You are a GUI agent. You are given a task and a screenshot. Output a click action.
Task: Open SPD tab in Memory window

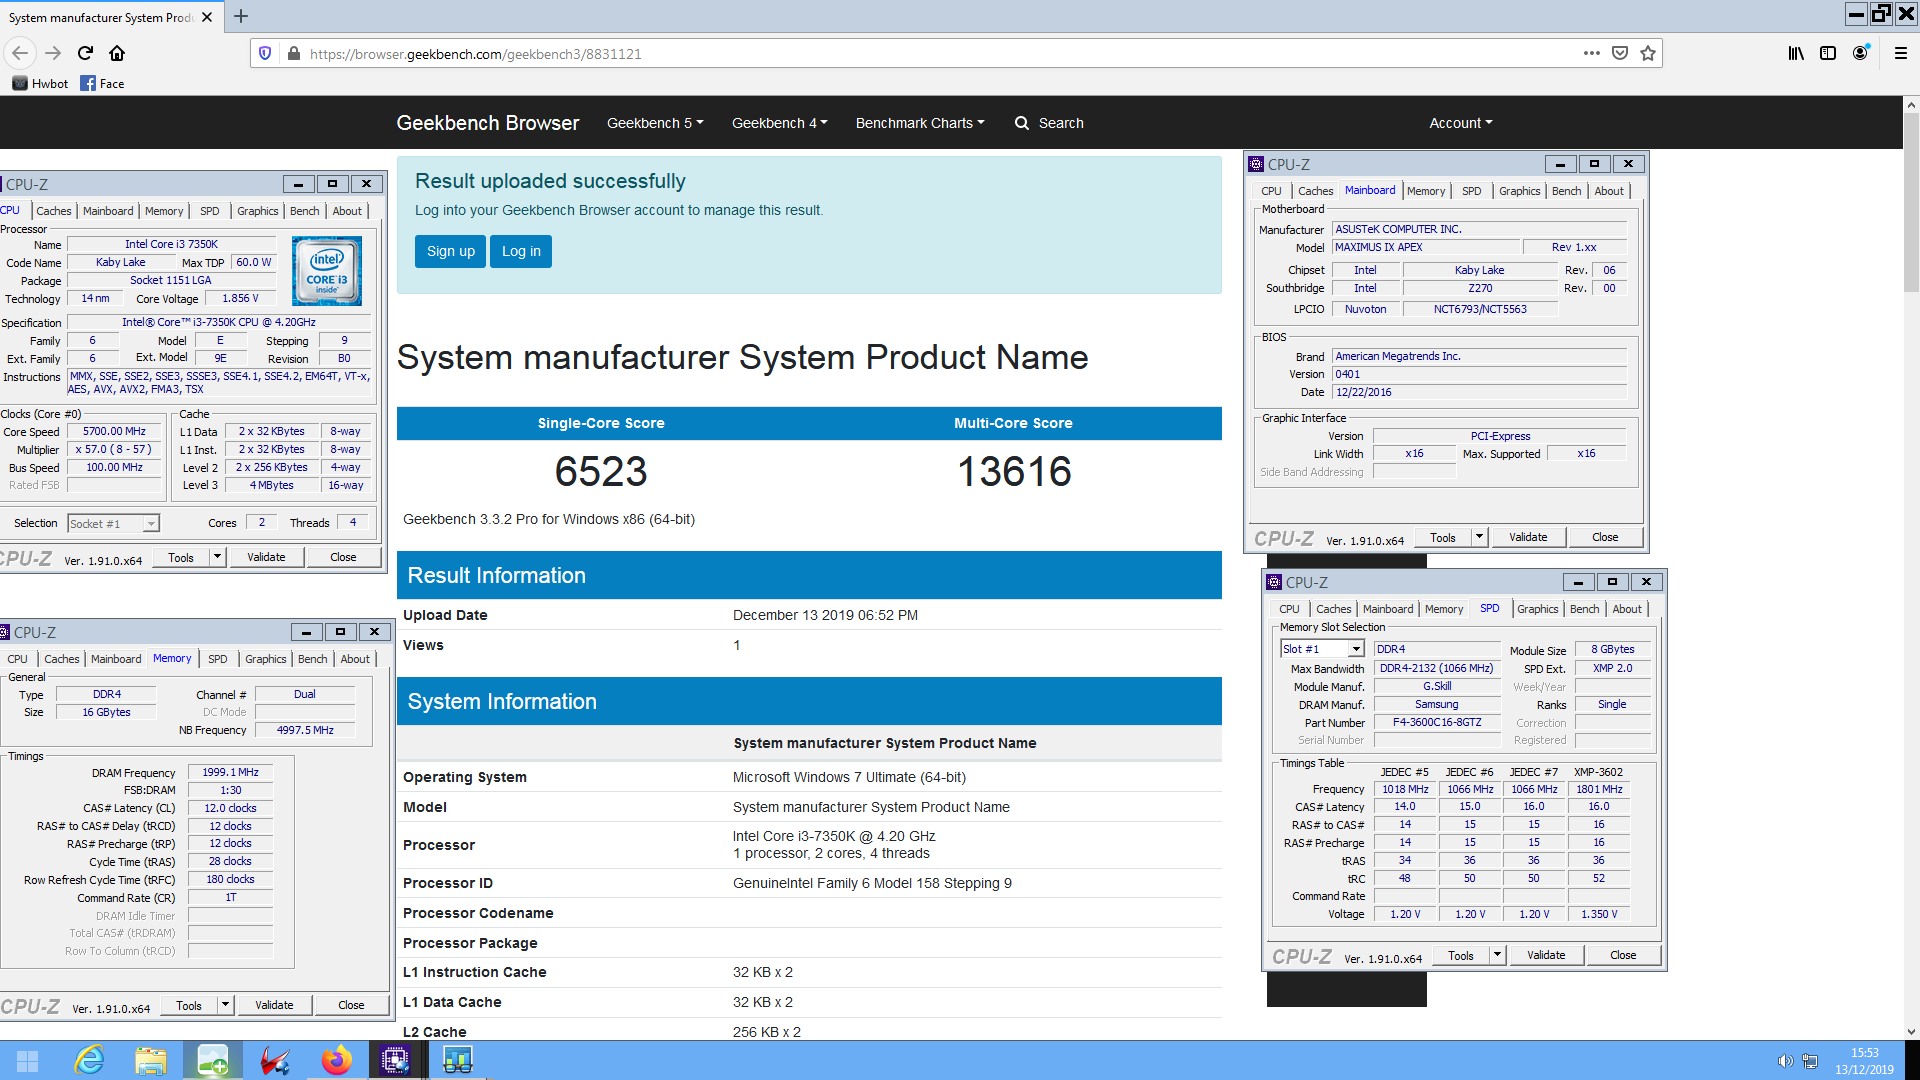(218, 659)
